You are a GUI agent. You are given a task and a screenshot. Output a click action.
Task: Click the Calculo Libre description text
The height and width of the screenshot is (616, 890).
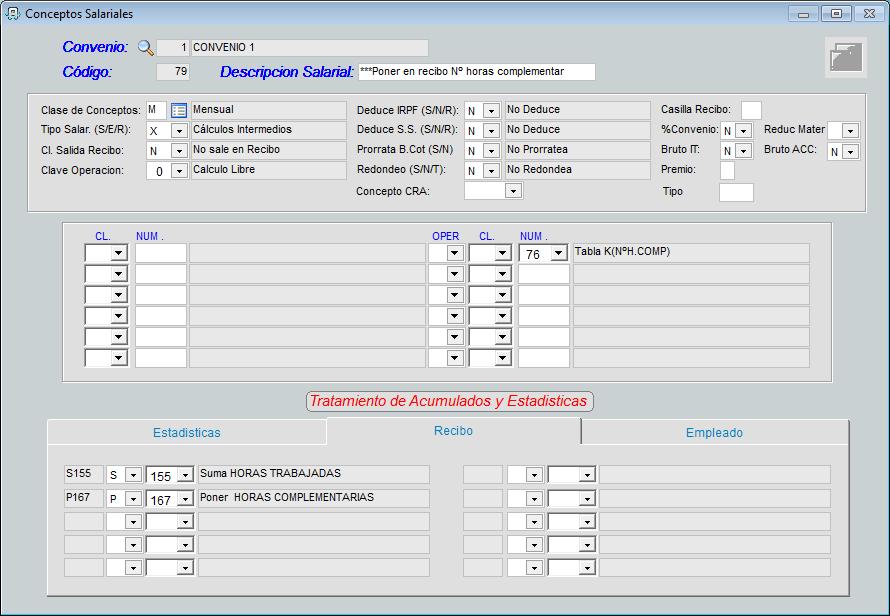click(224, 169)
